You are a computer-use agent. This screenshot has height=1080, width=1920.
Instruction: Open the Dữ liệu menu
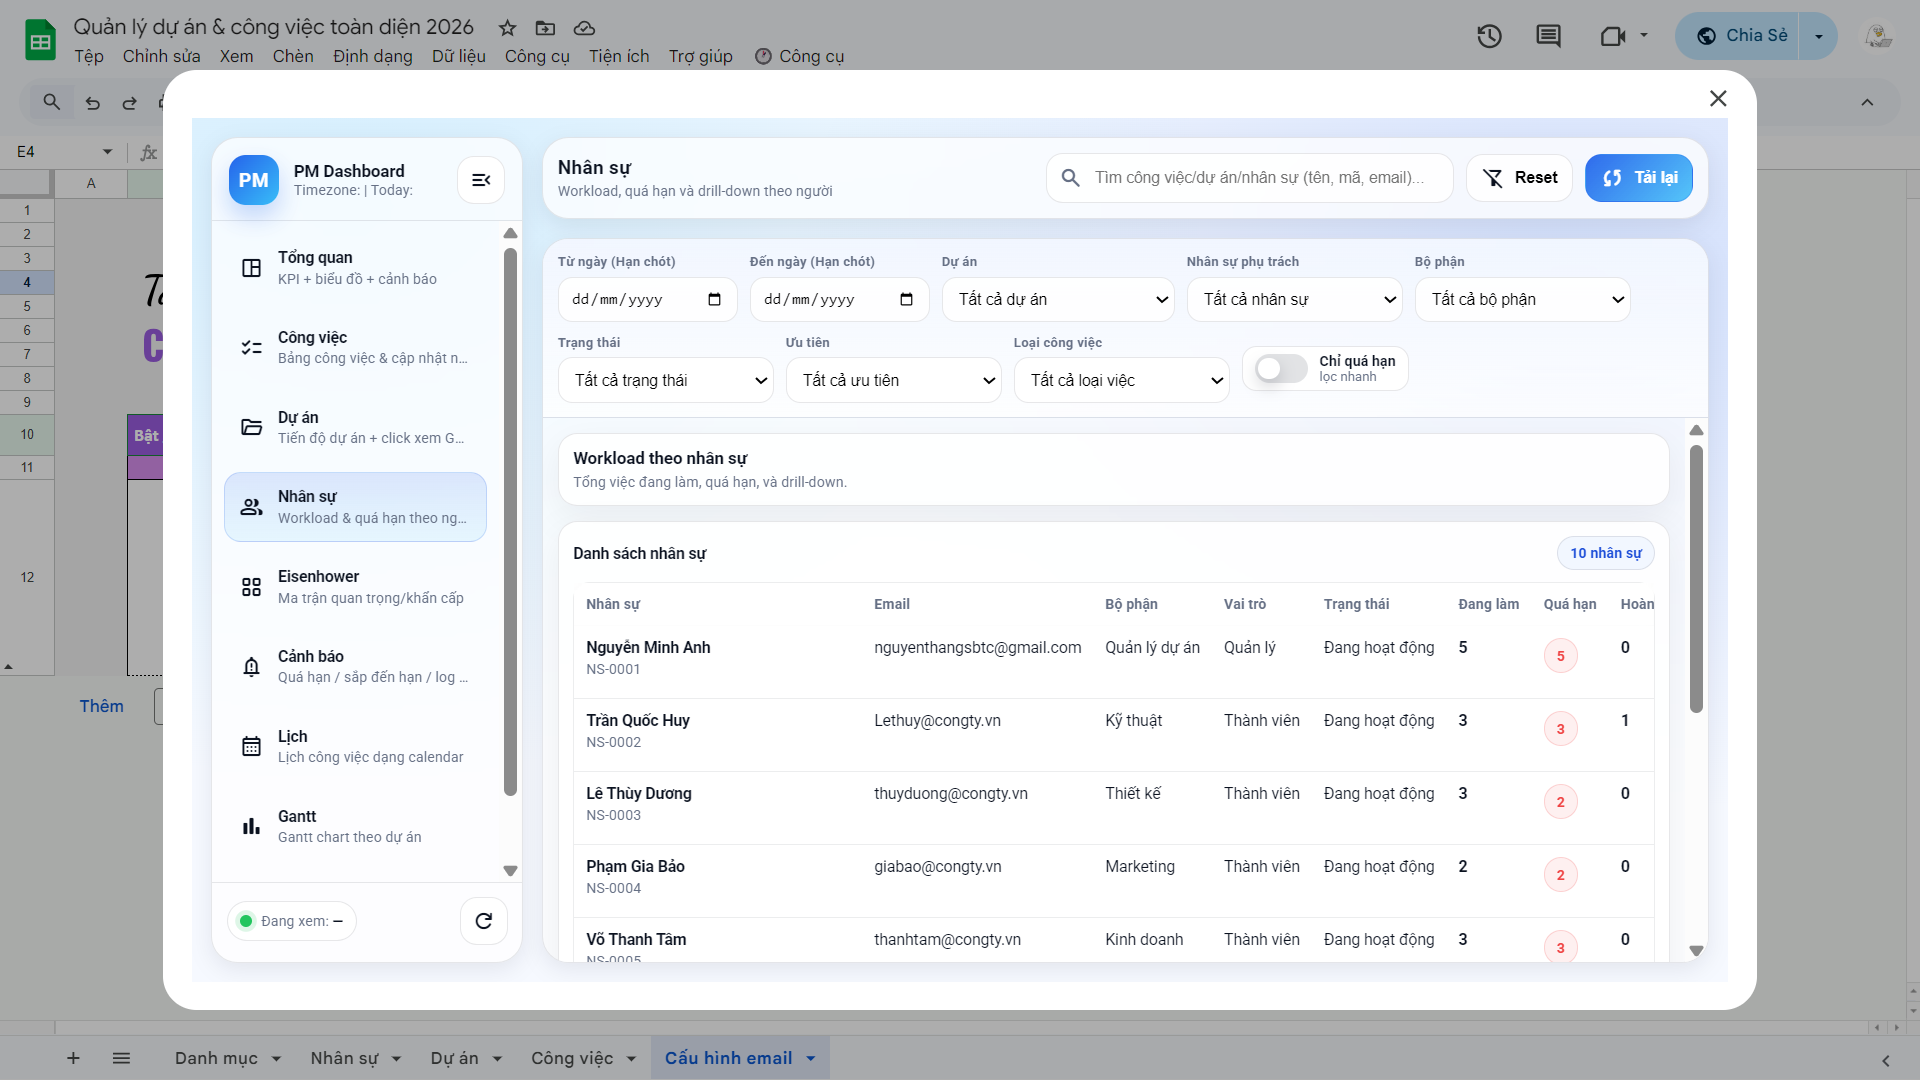pos(458,56)
